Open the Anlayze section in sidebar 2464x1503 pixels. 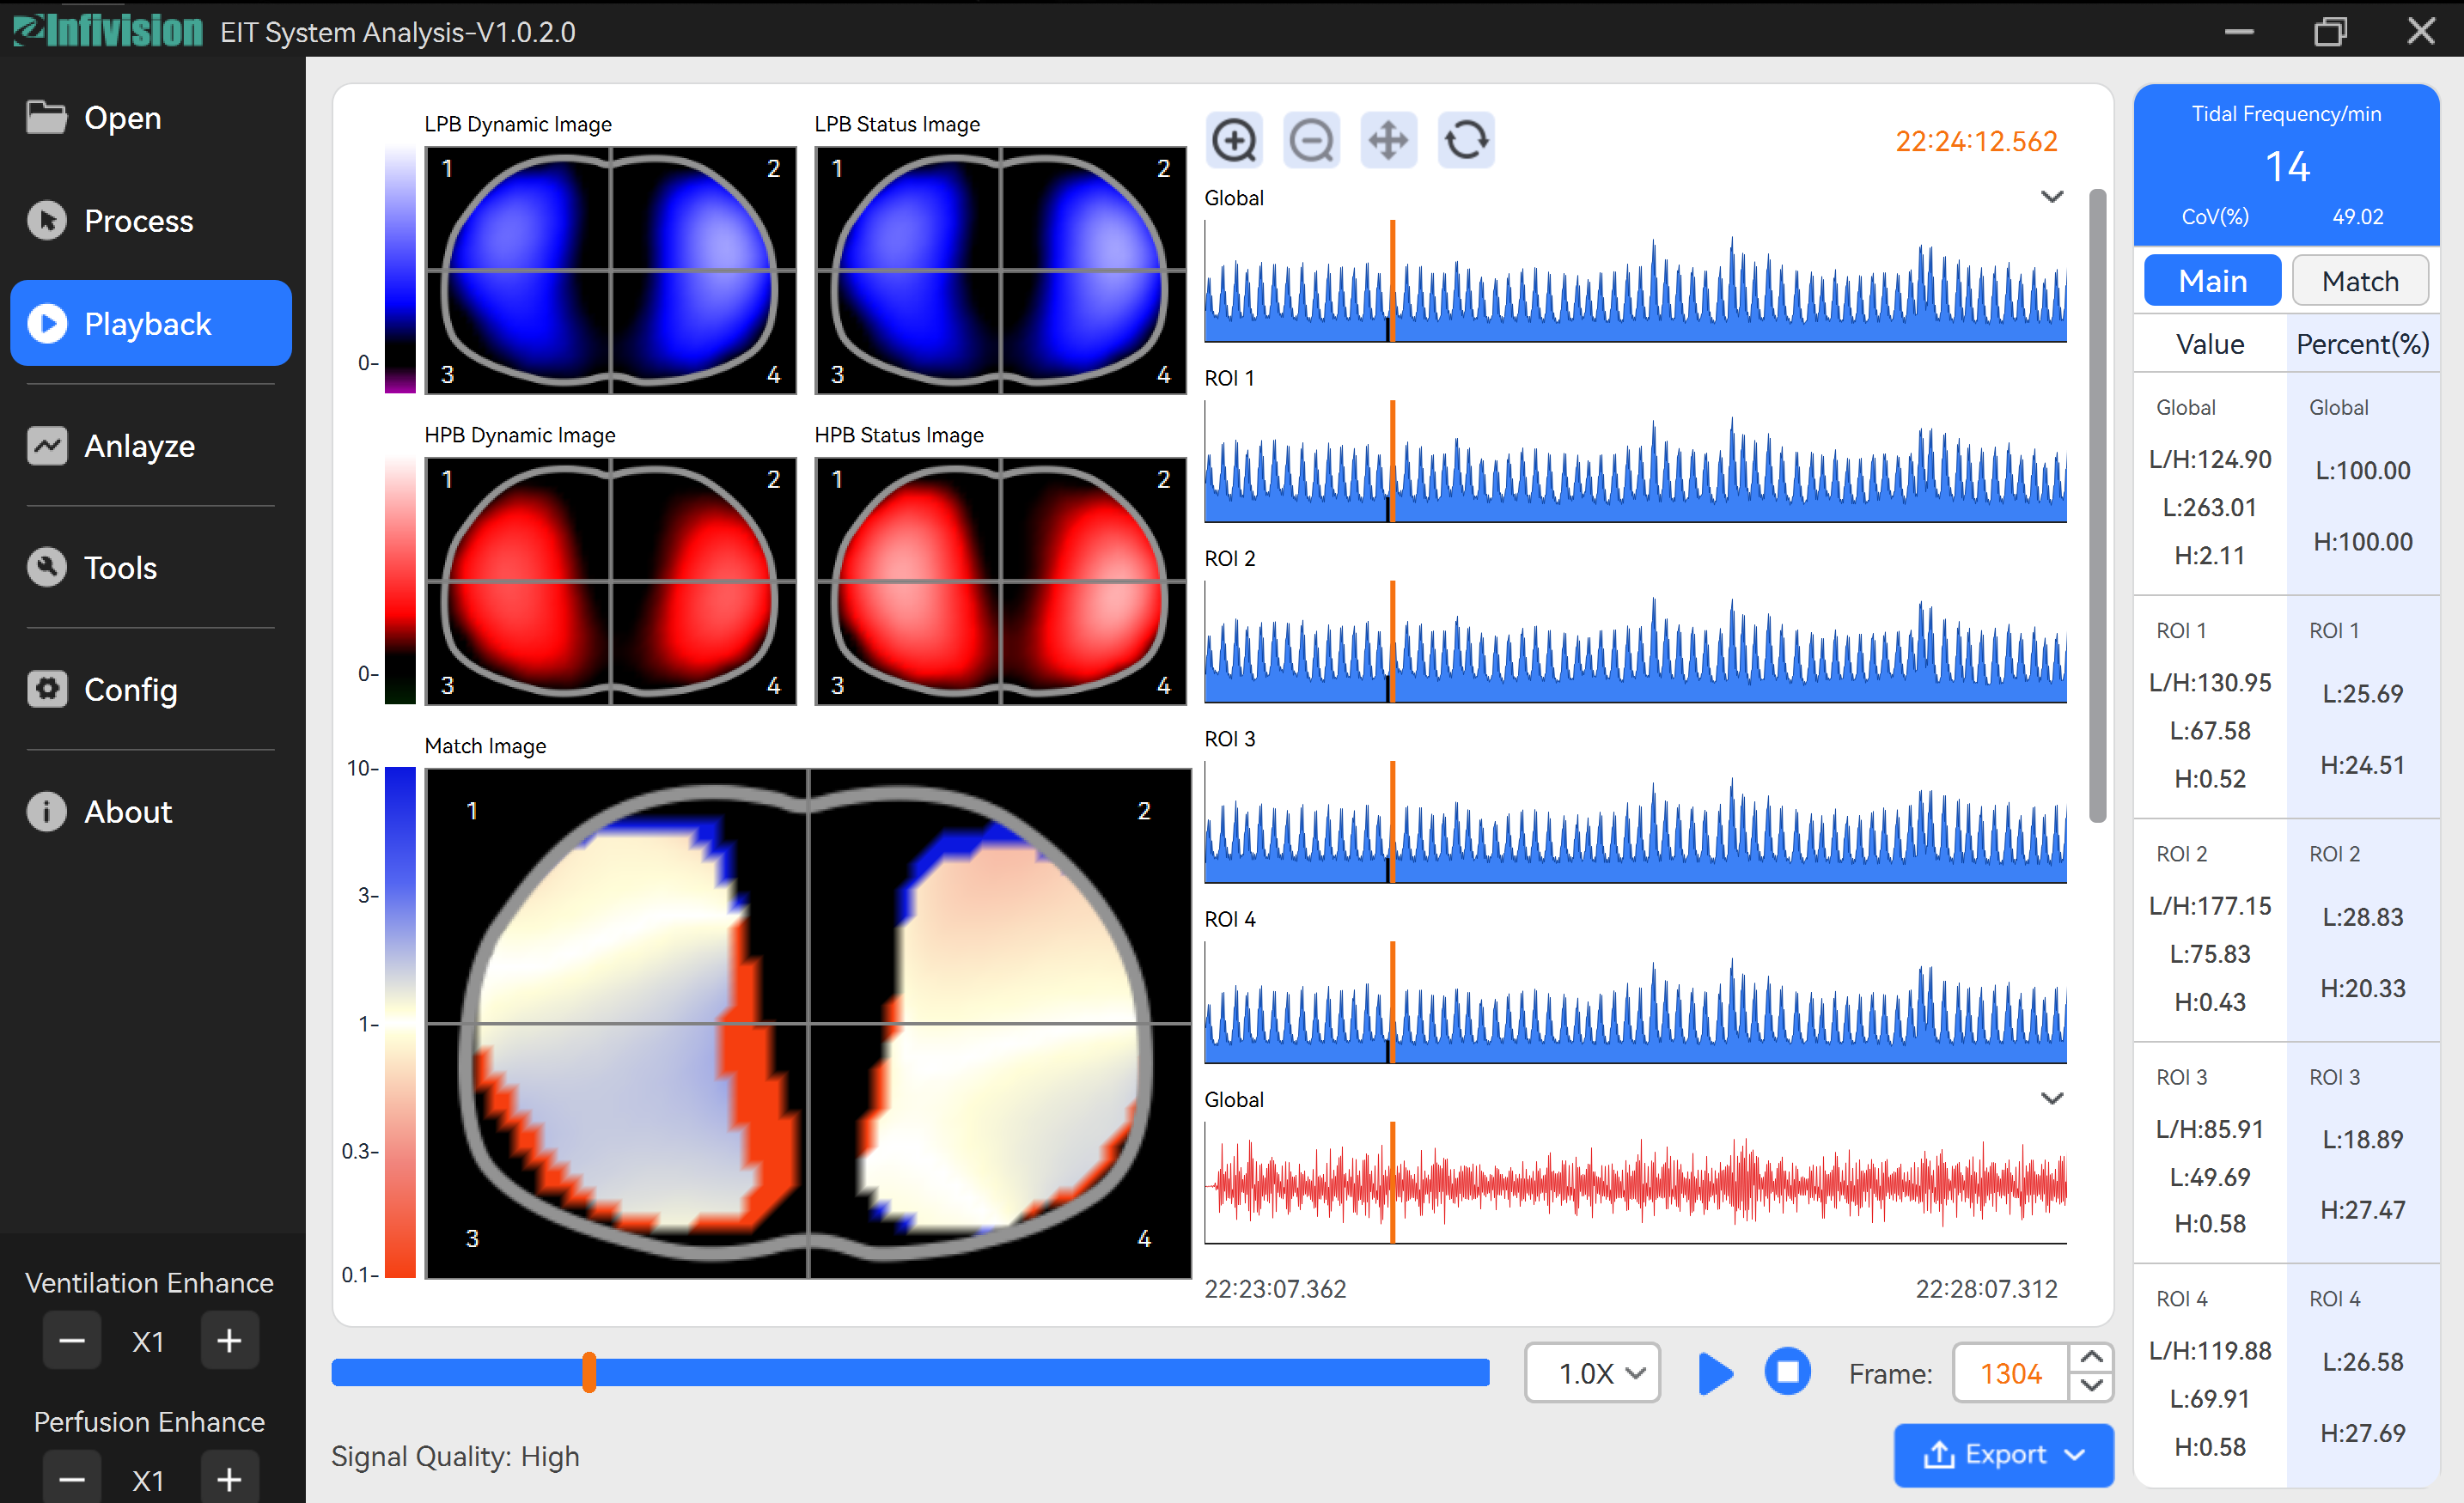(140, 446)
